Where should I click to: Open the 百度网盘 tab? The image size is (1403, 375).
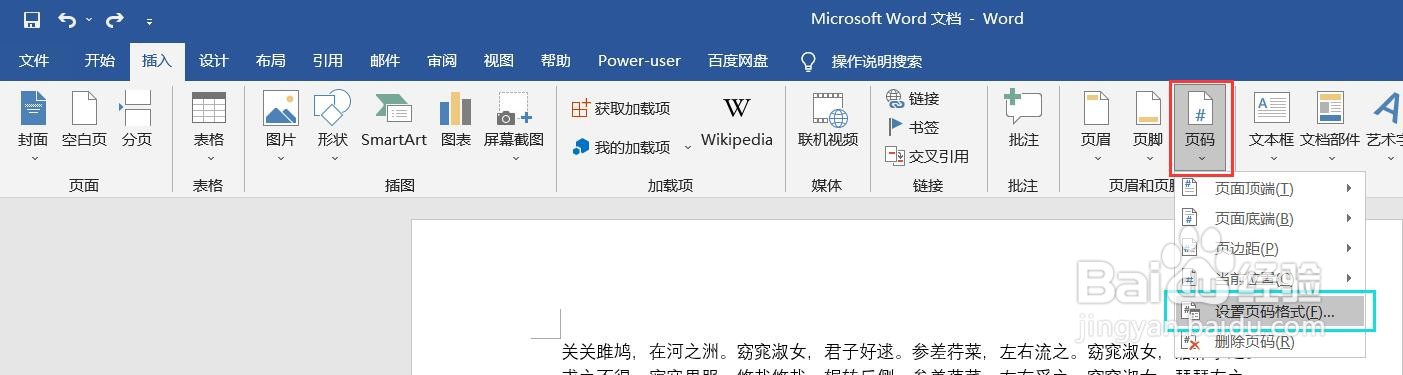[x=738, y=61]
